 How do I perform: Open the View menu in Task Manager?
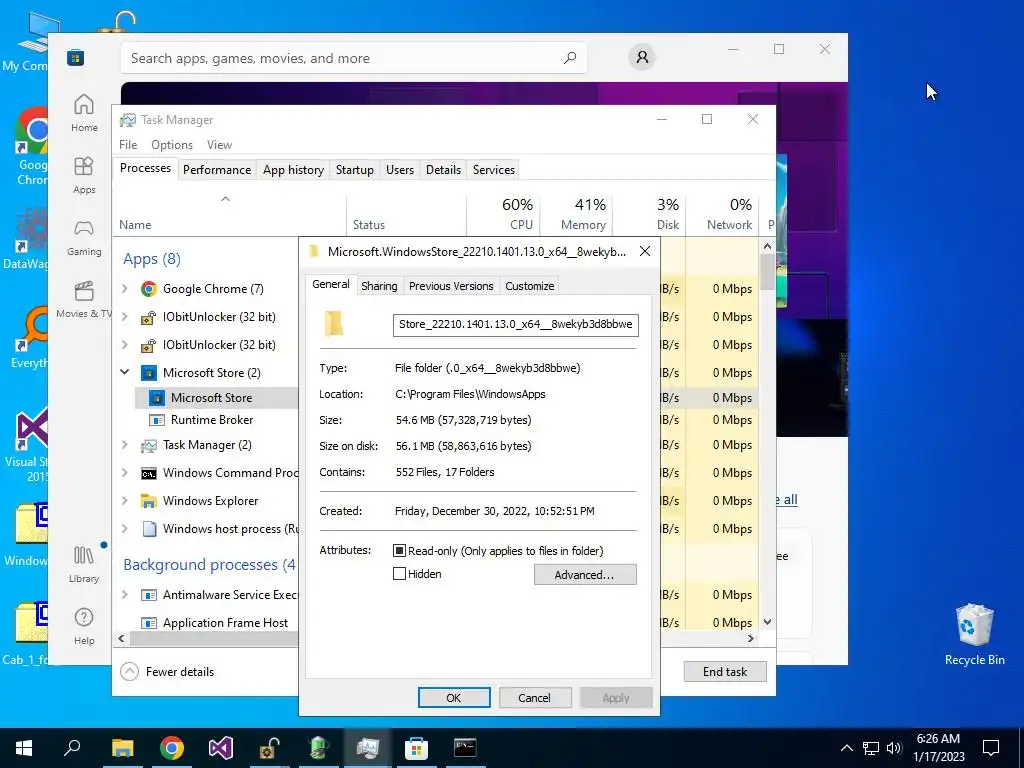[219, 145]
